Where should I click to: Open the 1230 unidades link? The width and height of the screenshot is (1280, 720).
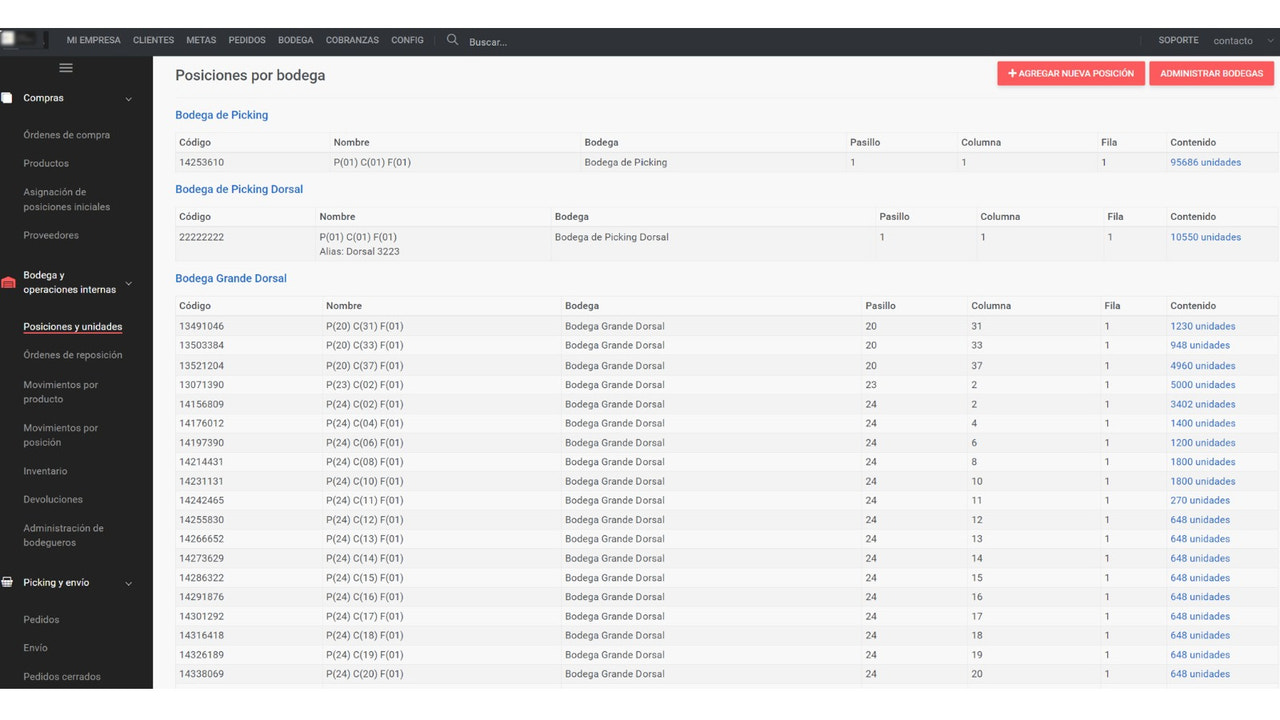(1203, 326)
